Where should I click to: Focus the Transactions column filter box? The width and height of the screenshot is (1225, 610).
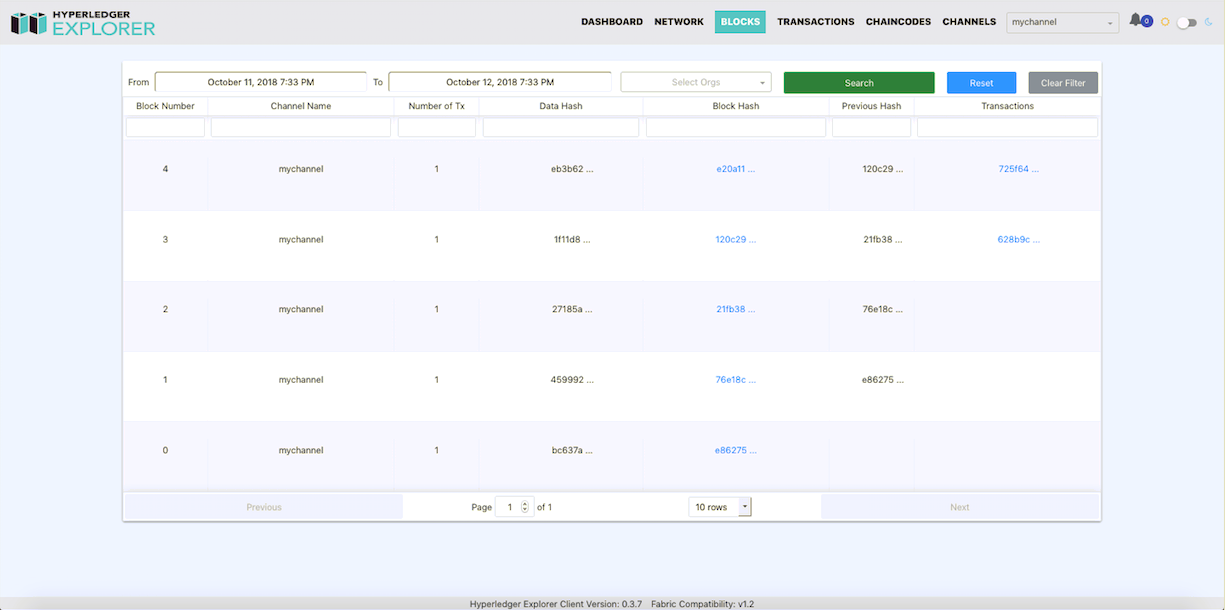click(x=1008, y=128)
